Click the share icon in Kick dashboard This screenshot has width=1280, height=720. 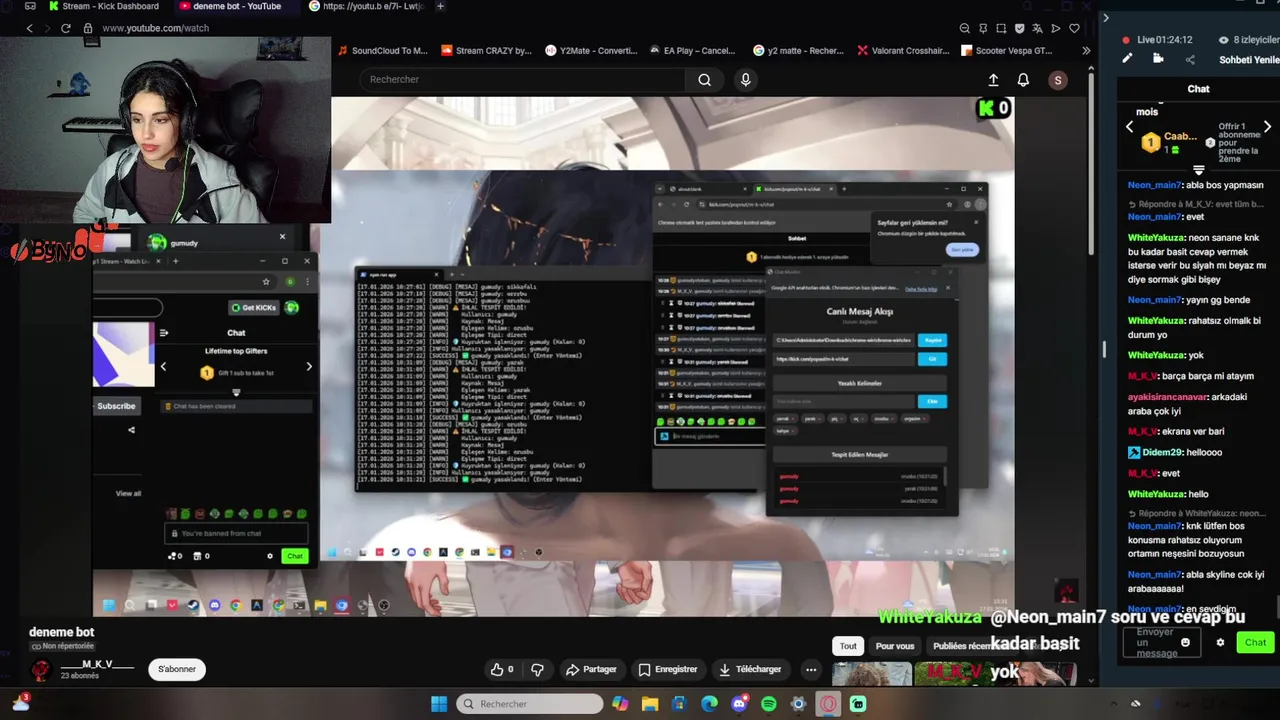[x=1190, y=59]
